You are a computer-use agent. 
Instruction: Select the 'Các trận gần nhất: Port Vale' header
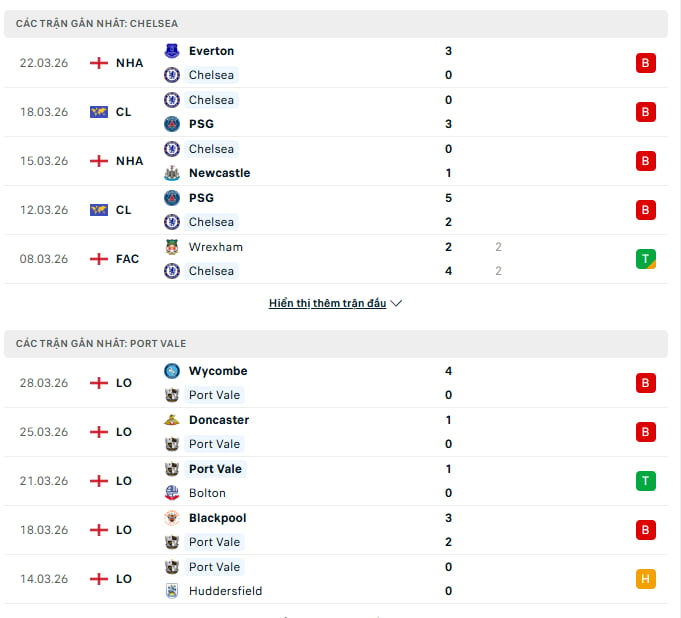(101, 343)
